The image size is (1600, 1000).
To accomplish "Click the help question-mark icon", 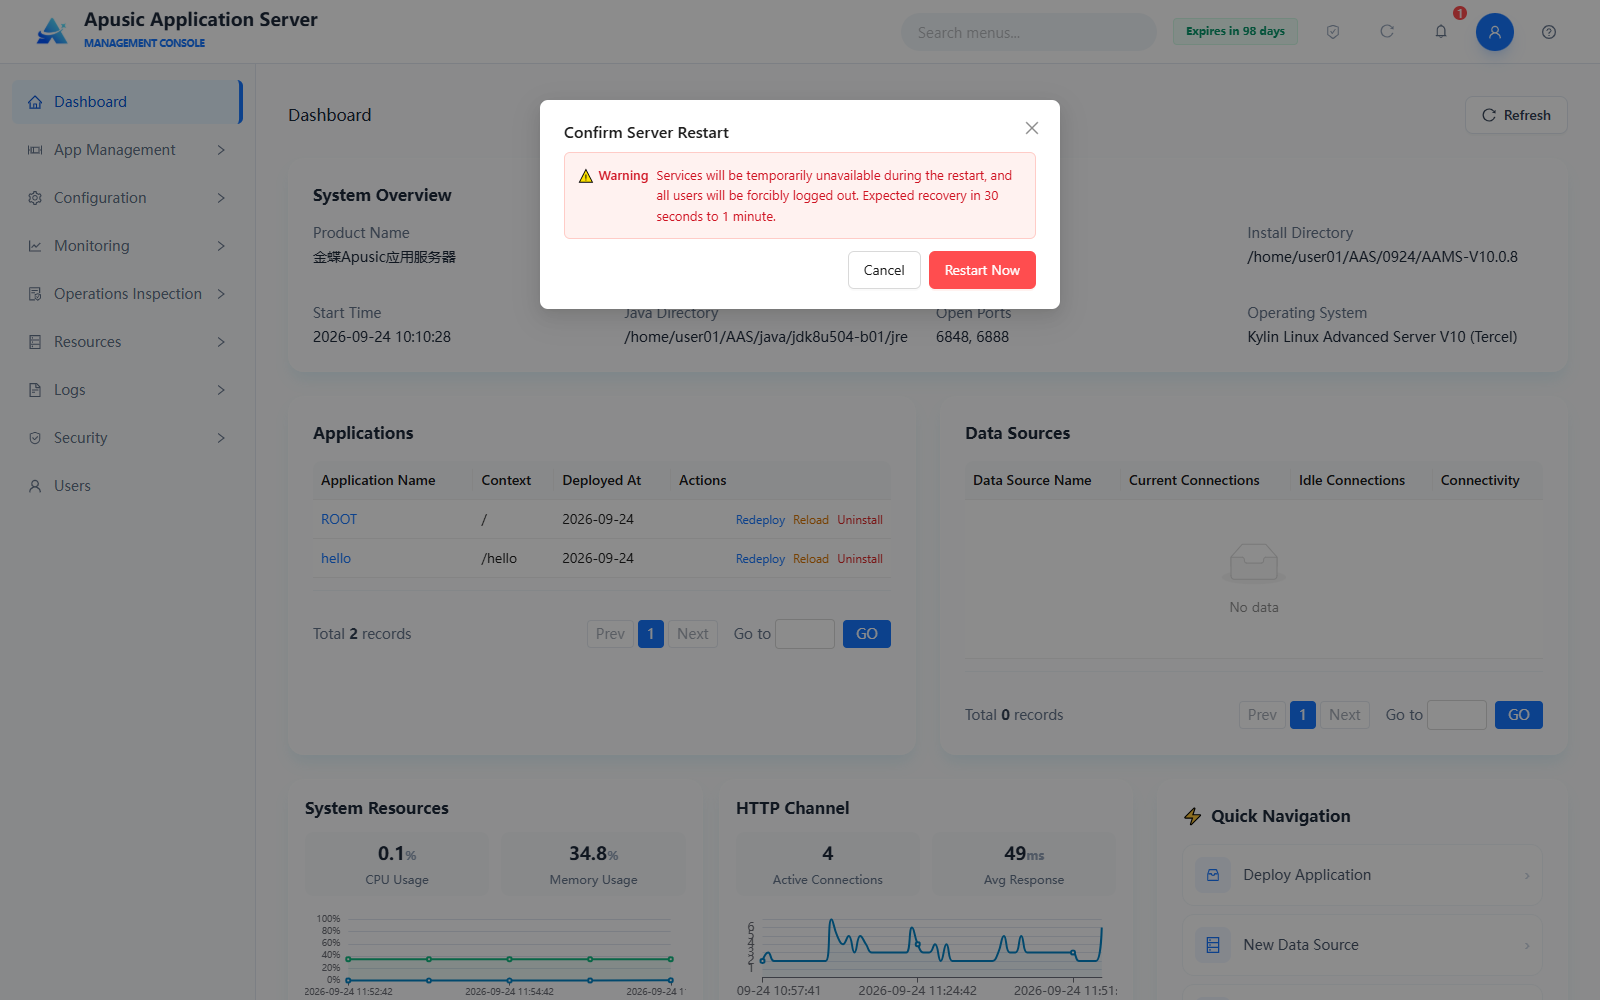I will click(1549, 32).
